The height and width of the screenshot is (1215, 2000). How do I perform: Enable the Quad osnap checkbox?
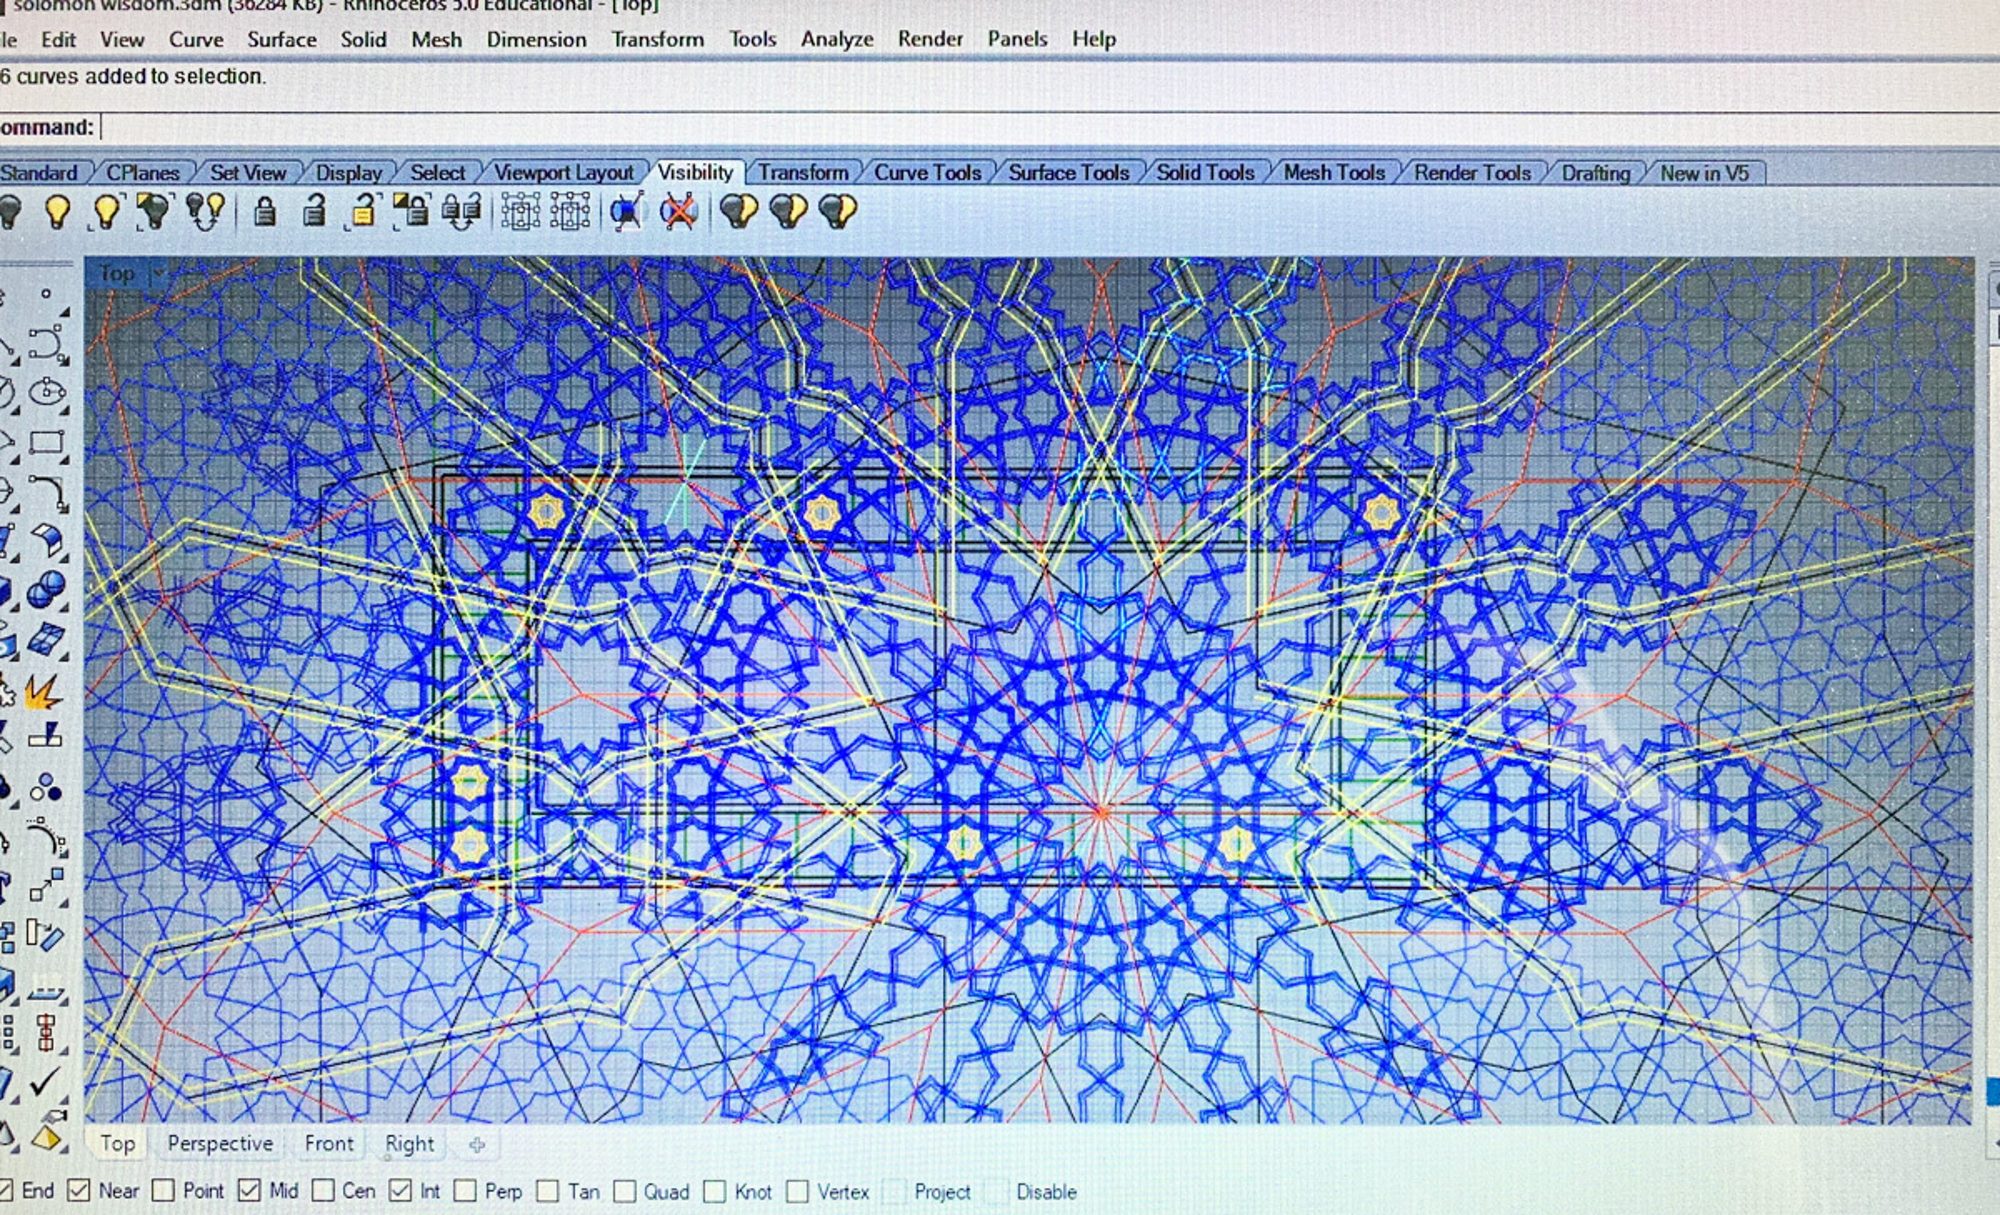tap(624, 1191)
